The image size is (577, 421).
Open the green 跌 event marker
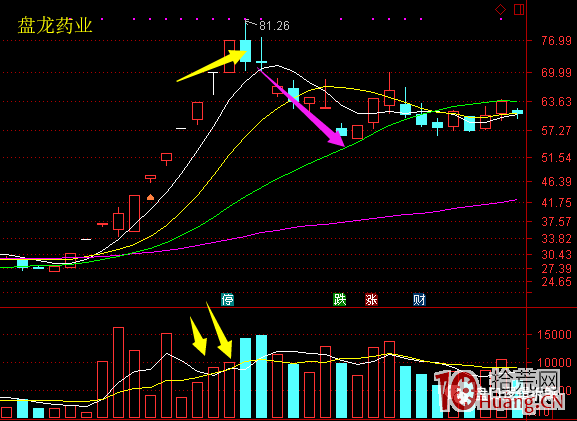(x=340, y=300)
